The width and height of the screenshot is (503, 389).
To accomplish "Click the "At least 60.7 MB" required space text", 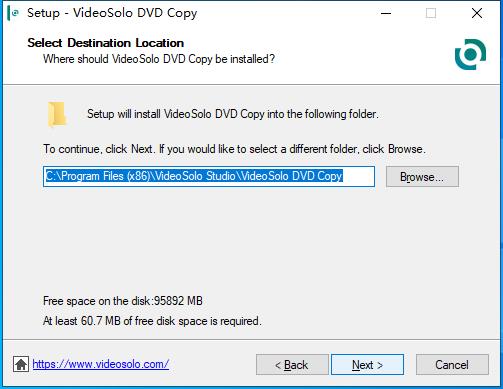I will click(152, 321).
